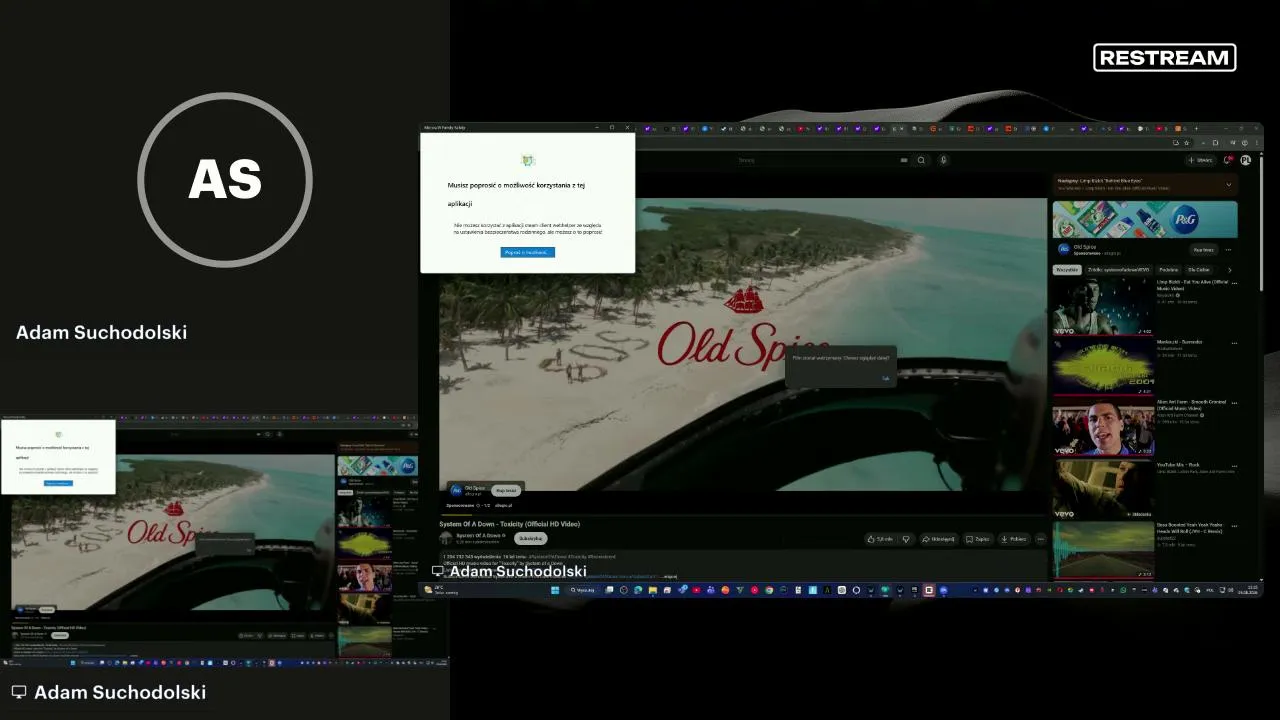Screen dimensions: 1280x720
Task: Click the System Of A Down channel avatar
Action: [x=446, y=538]
